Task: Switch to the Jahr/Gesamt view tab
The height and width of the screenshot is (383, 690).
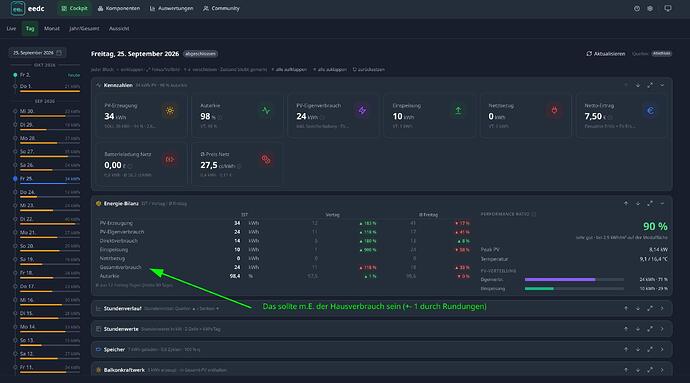Action: coord(84,29)
